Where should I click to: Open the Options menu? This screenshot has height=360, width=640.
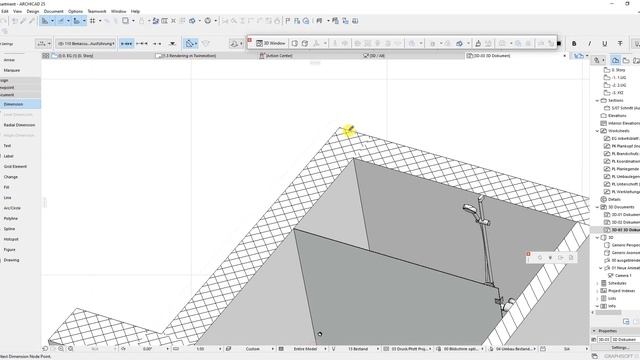pyautogui.click(x=75, y=11)
